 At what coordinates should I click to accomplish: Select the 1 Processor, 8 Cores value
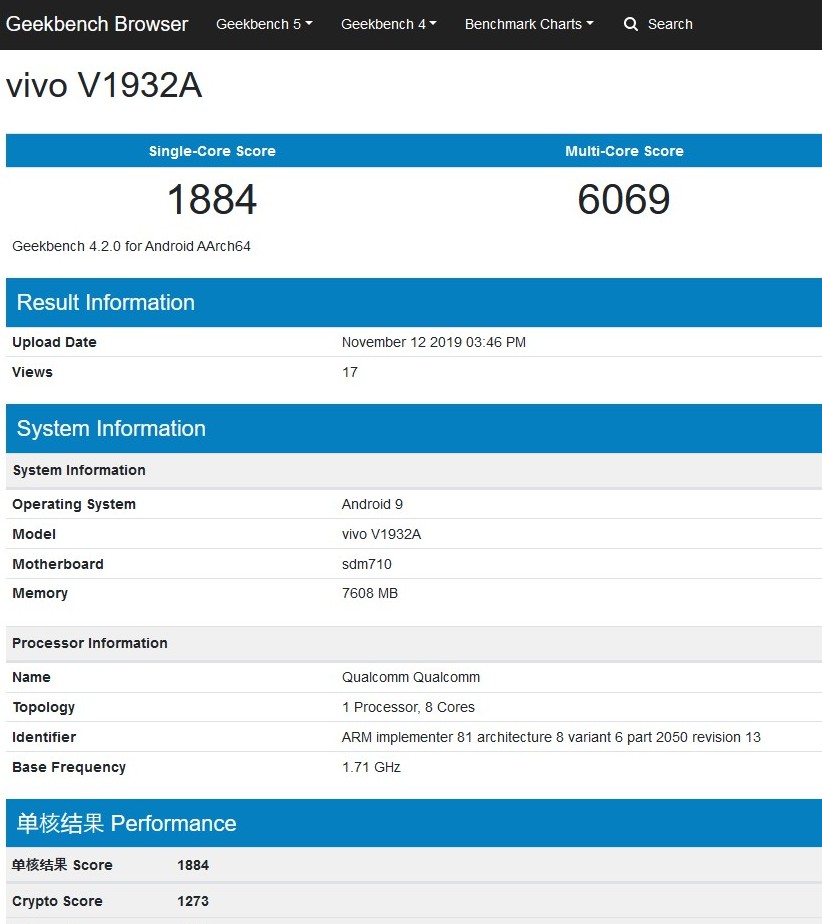click(408, 708)
